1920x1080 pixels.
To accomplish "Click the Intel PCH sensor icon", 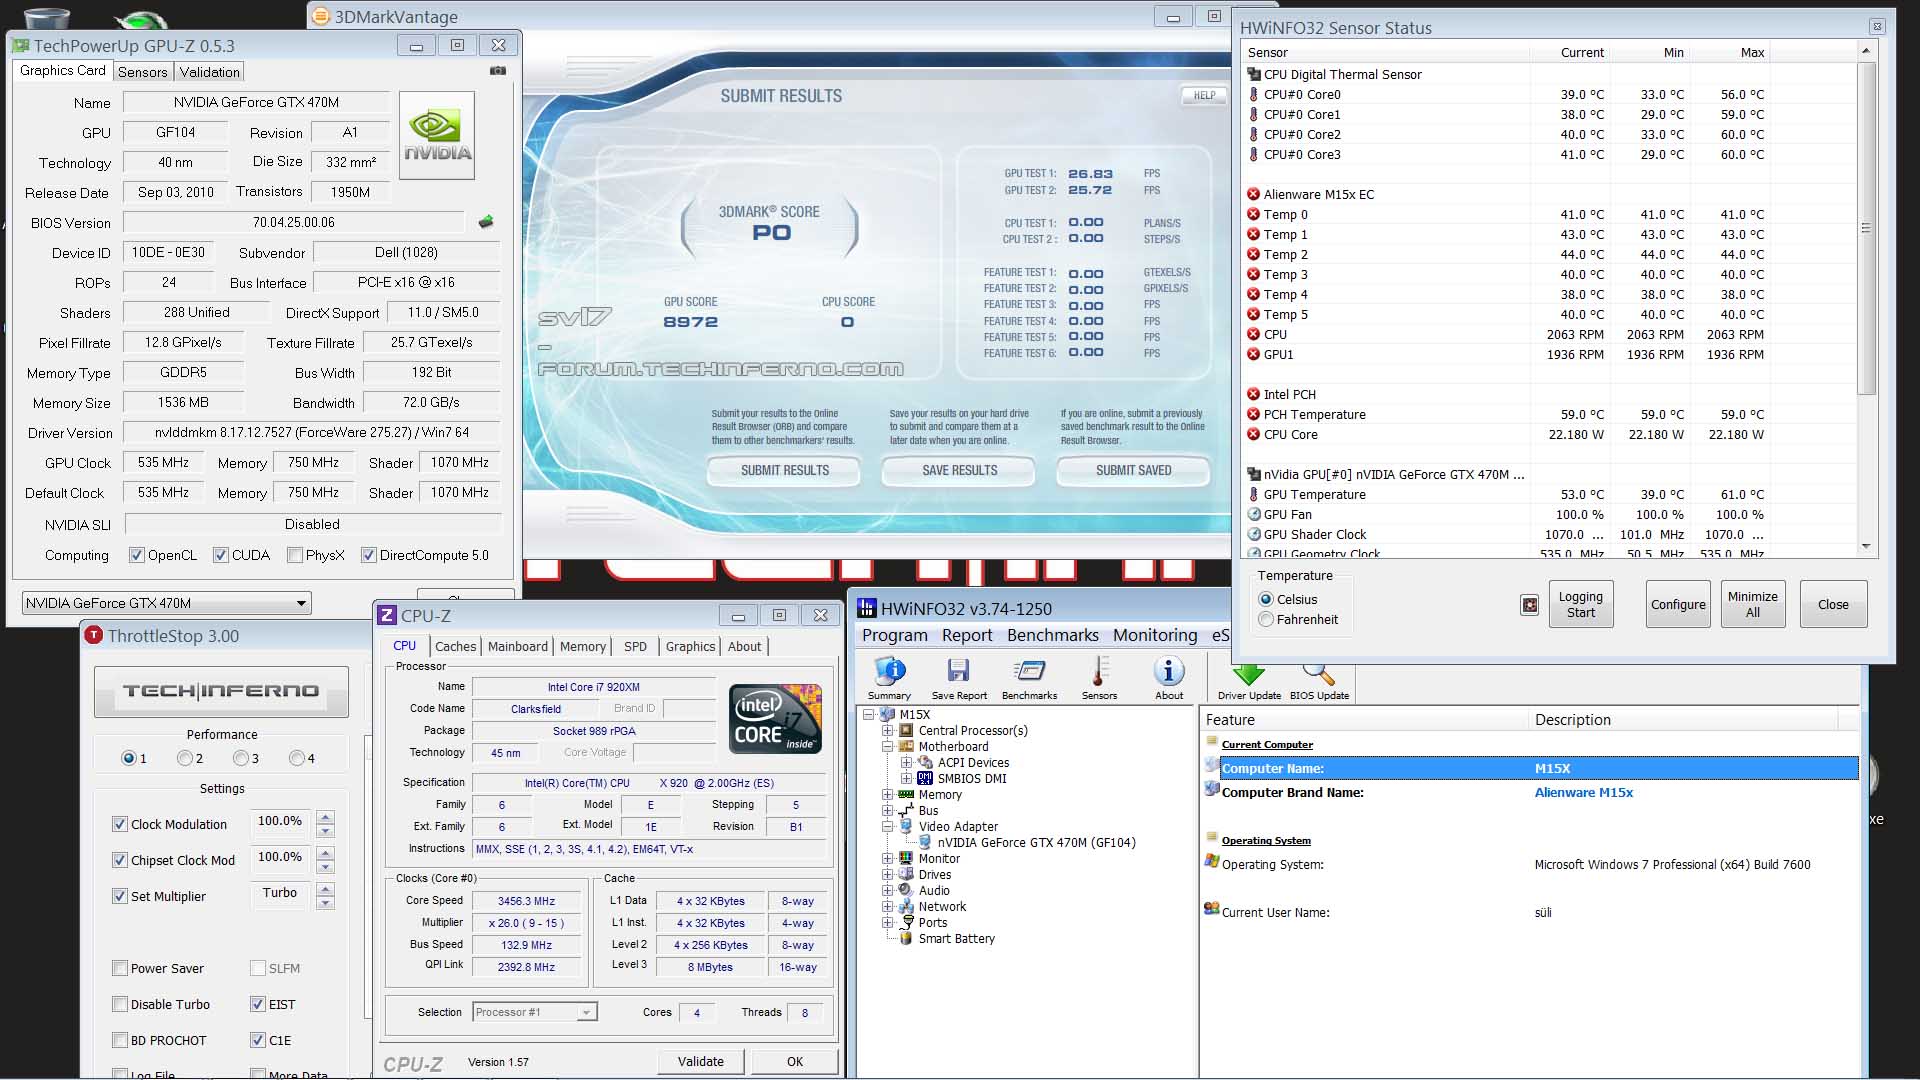I will (x=1253, y=394).
